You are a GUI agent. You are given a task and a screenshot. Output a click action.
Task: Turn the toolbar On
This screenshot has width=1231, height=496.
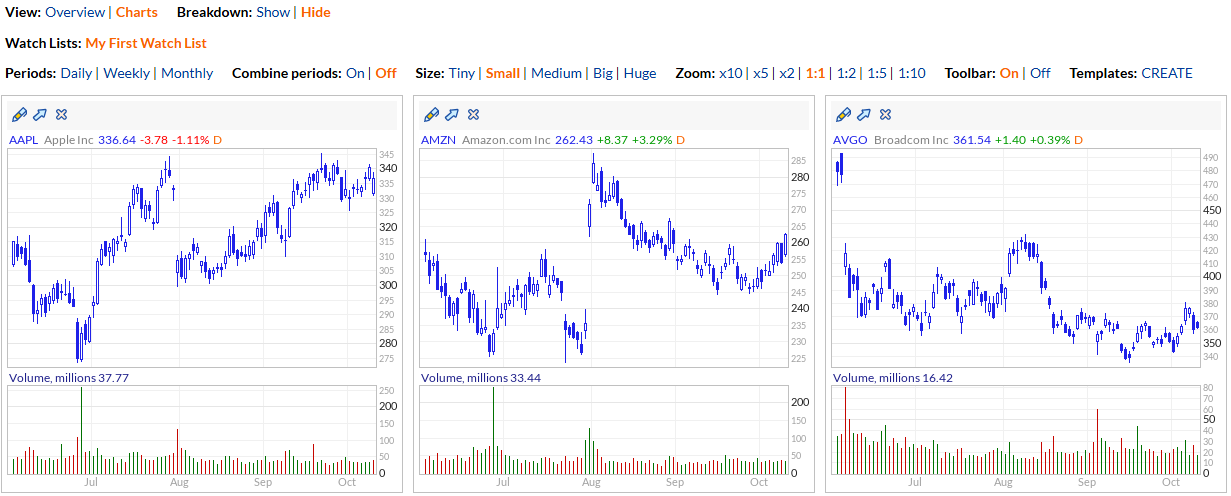pyautogui.click(x=1009, y=73)
